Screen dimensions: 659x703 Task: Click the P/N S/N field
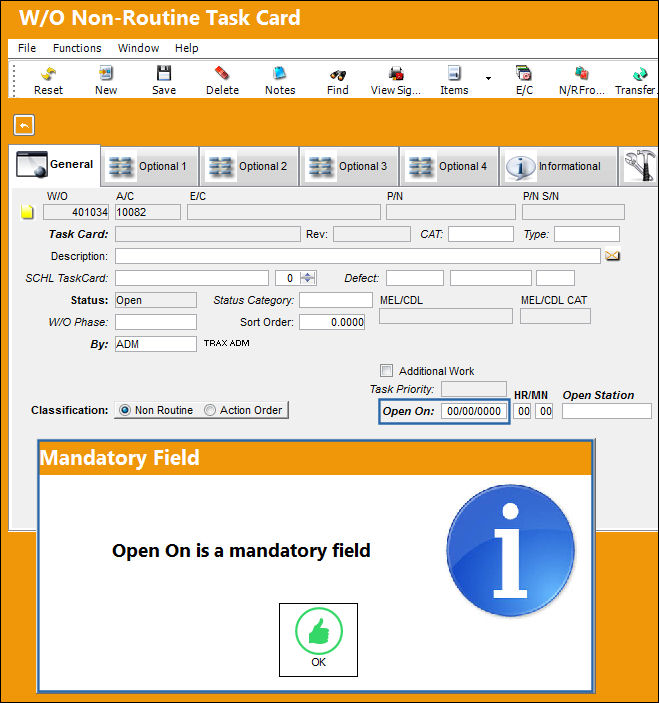[x=573, y=212]
